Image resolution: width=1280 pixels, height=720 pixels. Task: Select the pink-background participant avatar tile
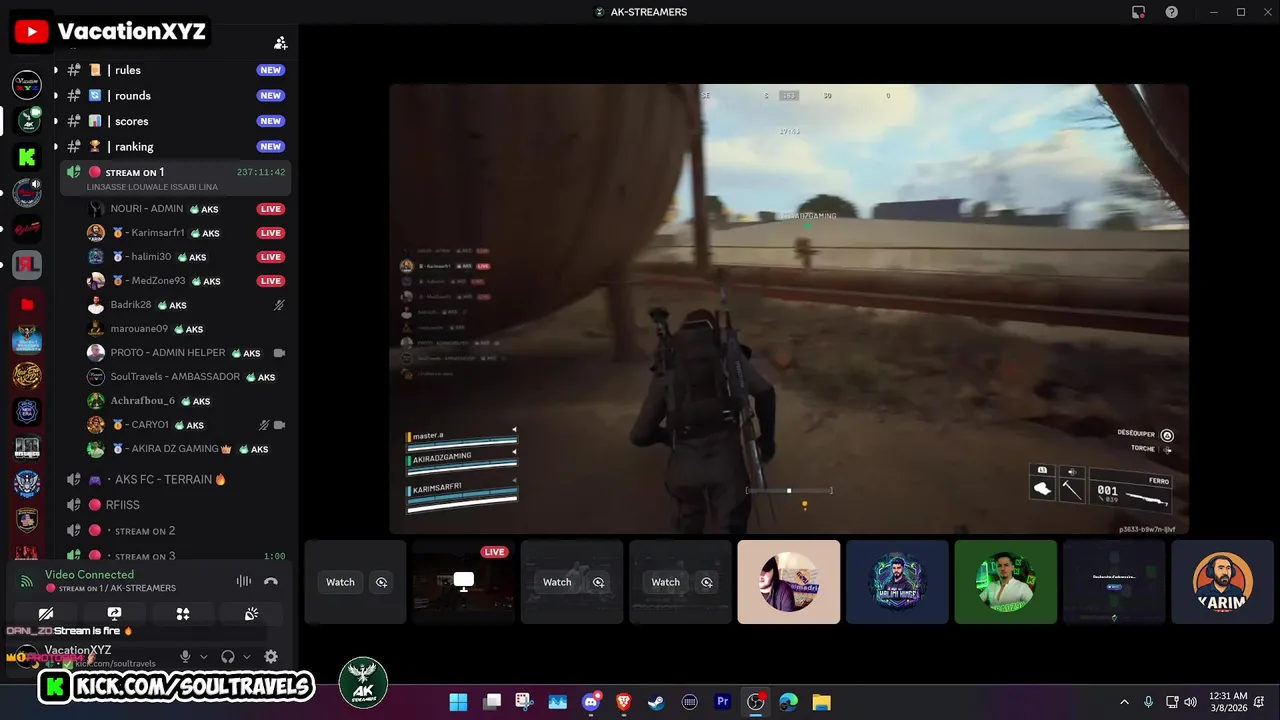click(x=789, y=582)
